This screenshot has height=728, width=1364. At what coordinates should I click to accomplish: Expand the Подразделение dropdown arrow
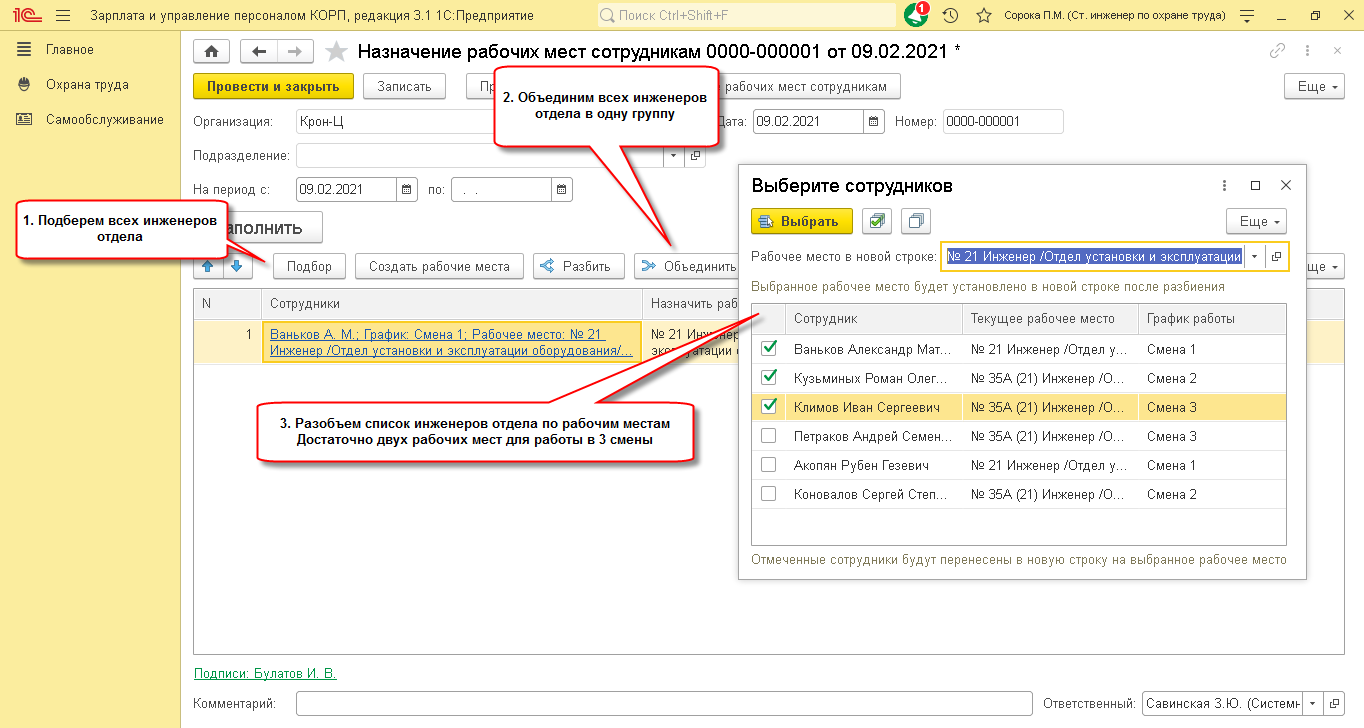[673, 156]
